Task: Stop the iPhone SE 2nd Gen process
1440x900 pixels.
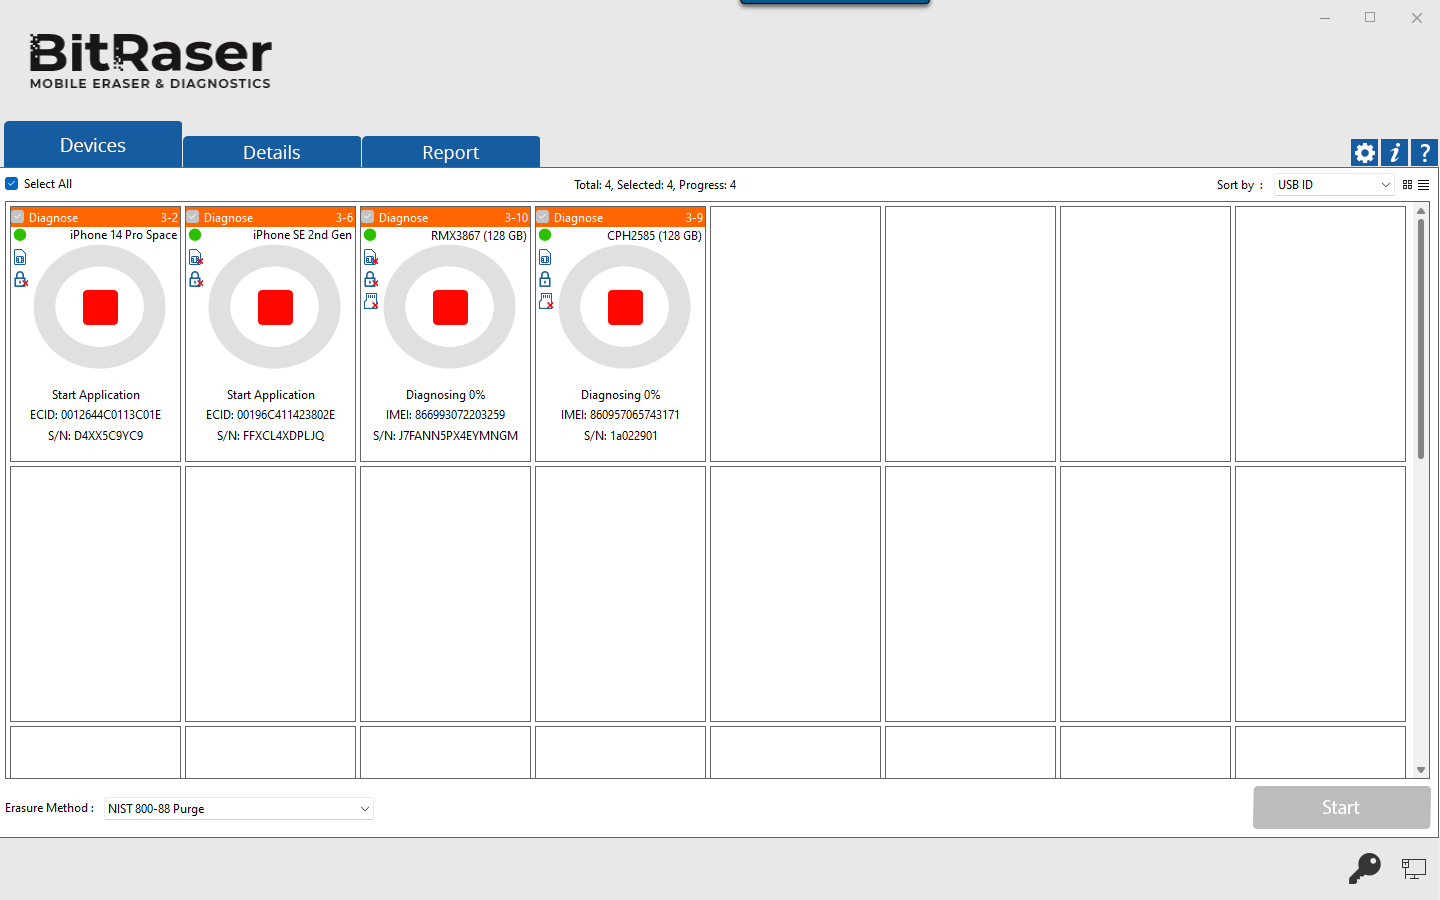Action: click(275, 307)
